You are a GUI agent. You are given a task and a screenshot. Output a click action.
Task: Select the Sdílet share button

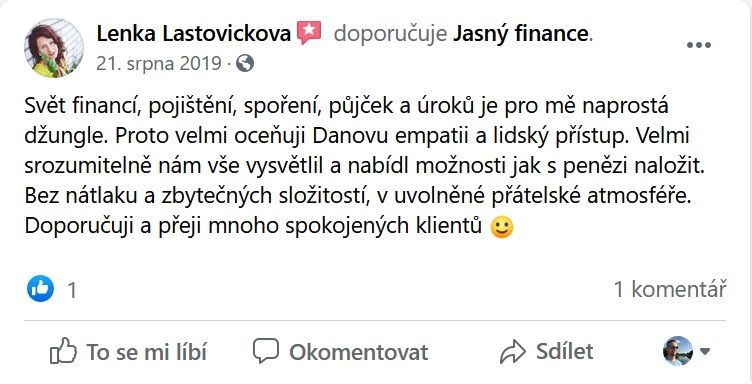click(546, 351)
